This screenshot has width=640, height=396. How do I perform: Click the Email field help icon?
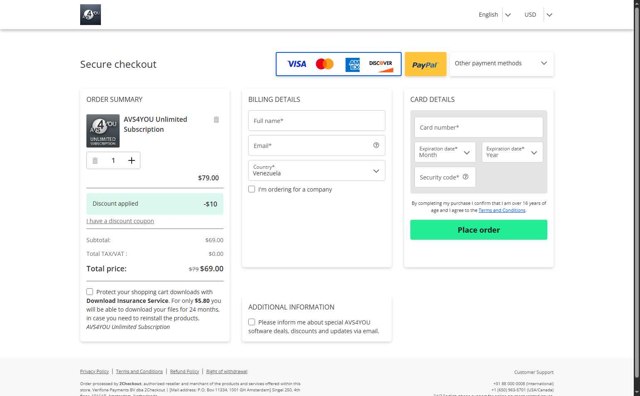376,145
